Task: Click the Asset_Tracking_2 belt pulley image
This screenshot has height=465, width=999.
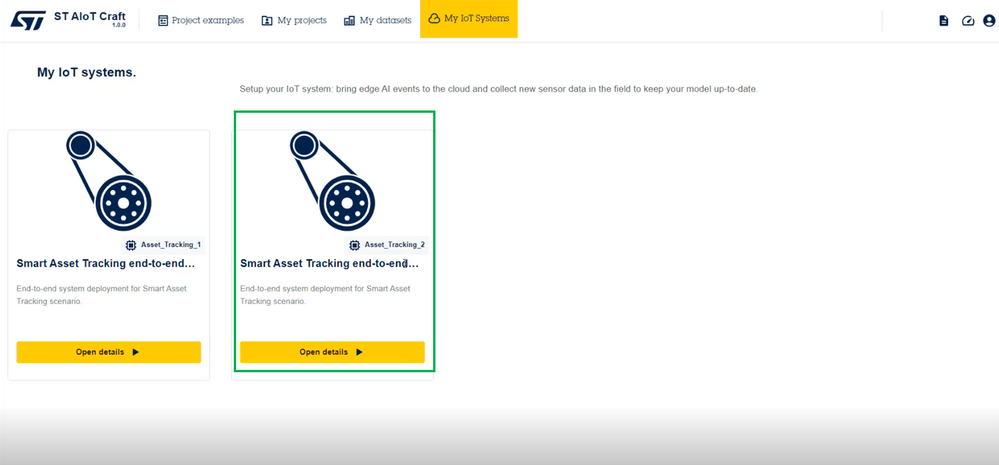Action: pyautogui.click(x=332, y=180)
